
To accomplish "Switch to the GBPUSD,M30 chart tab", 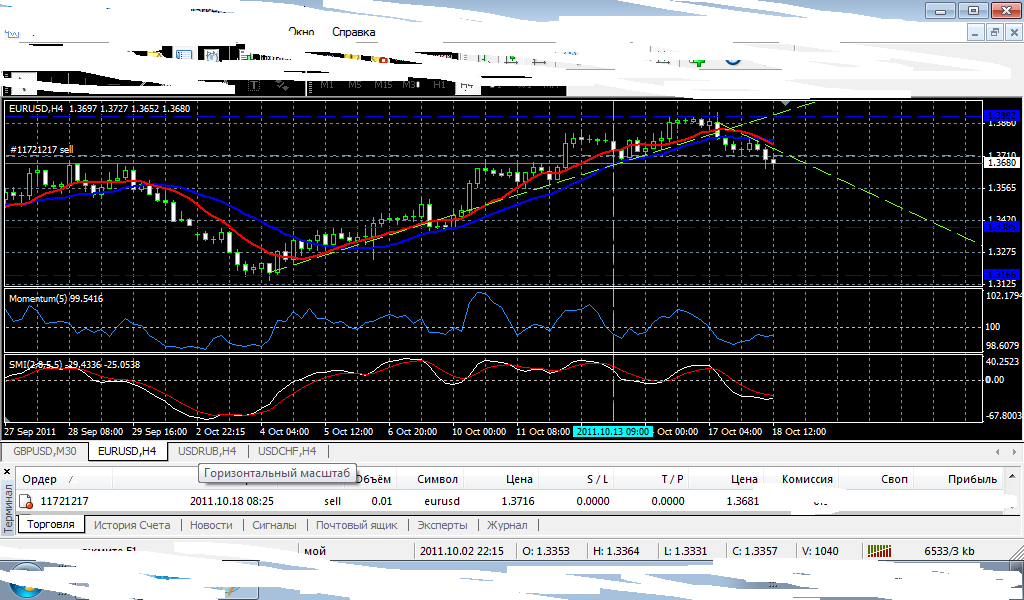I will (44, 451).
